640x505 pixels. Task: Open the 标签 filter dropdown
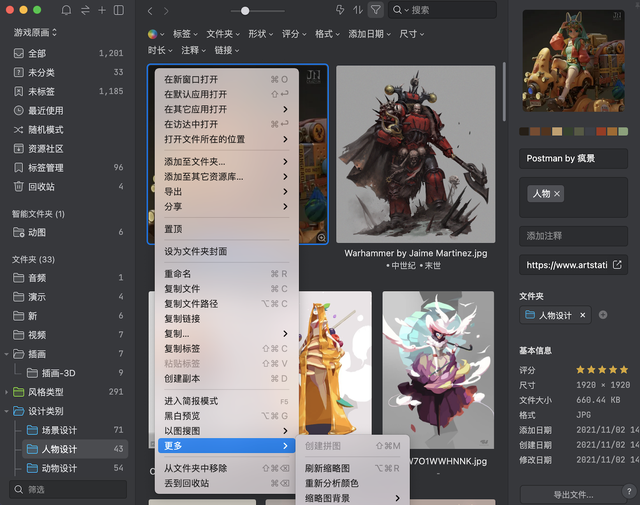tap(184, 34)
